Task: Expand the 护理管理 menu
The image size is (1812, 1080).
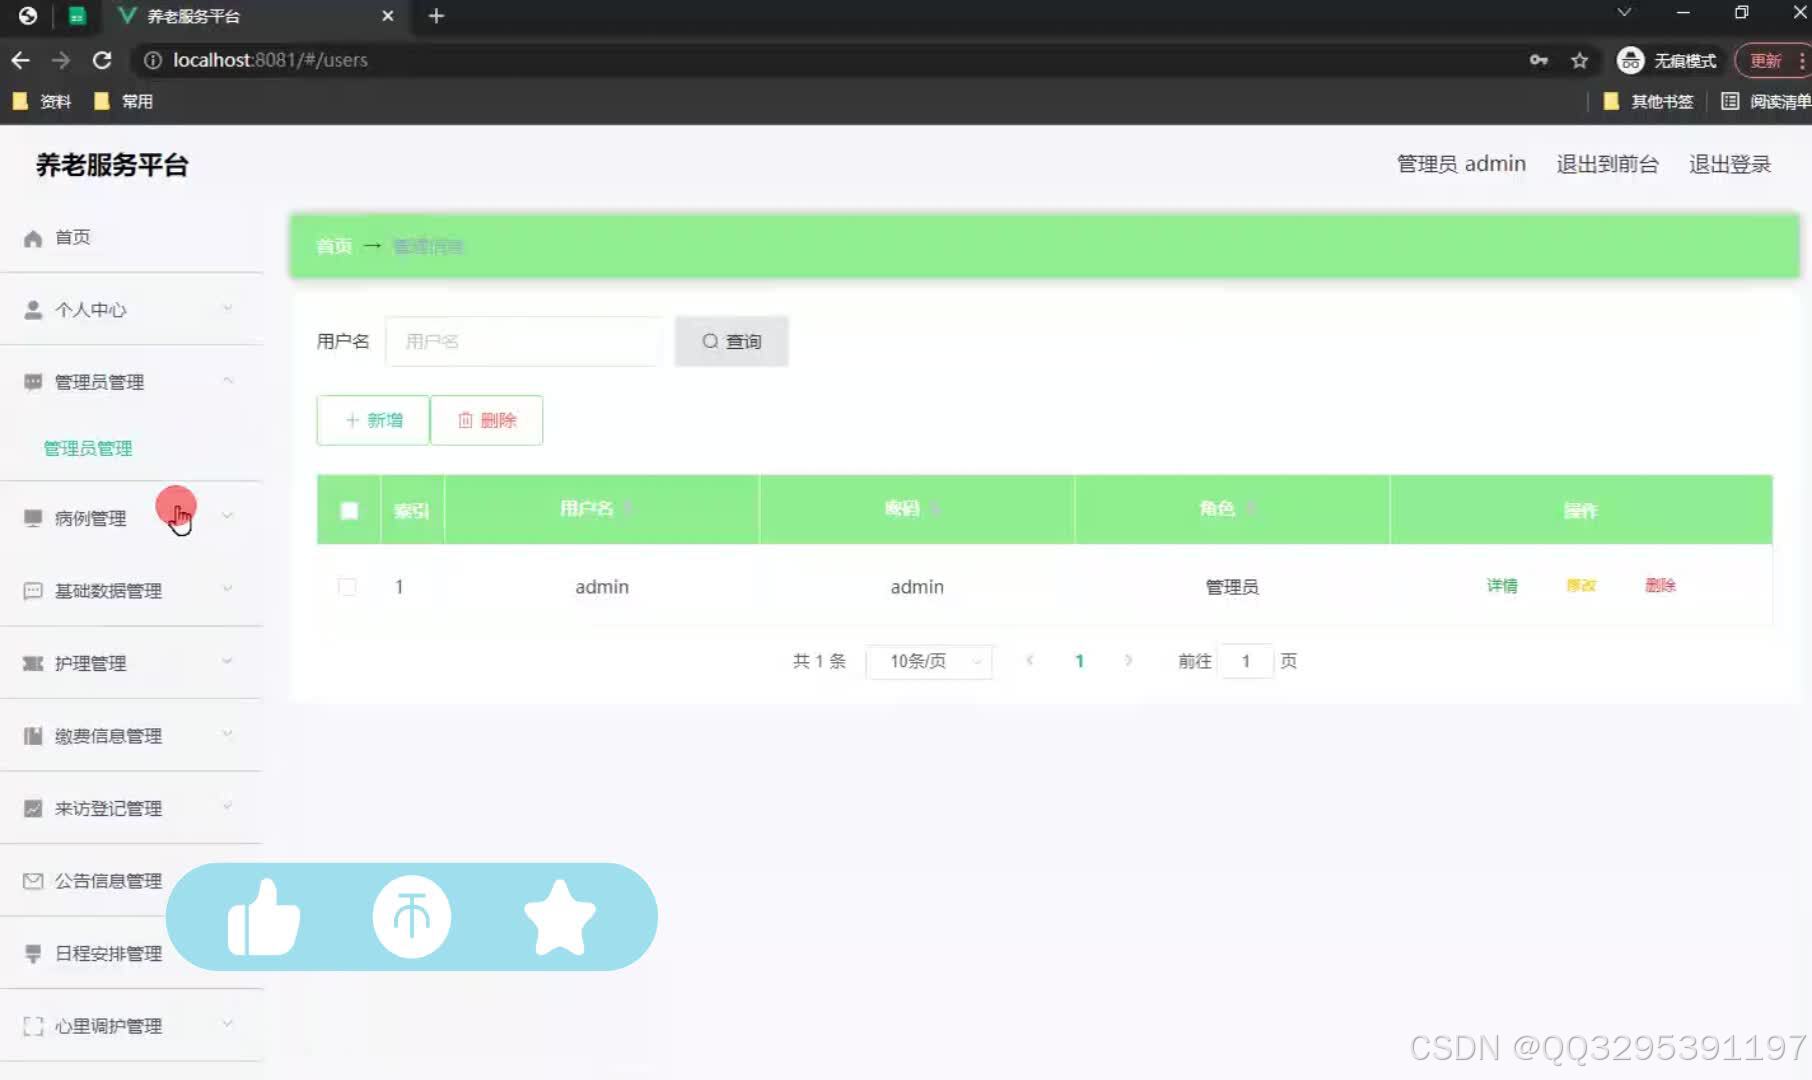Action: pyautogui.click(x=131, y=663)
